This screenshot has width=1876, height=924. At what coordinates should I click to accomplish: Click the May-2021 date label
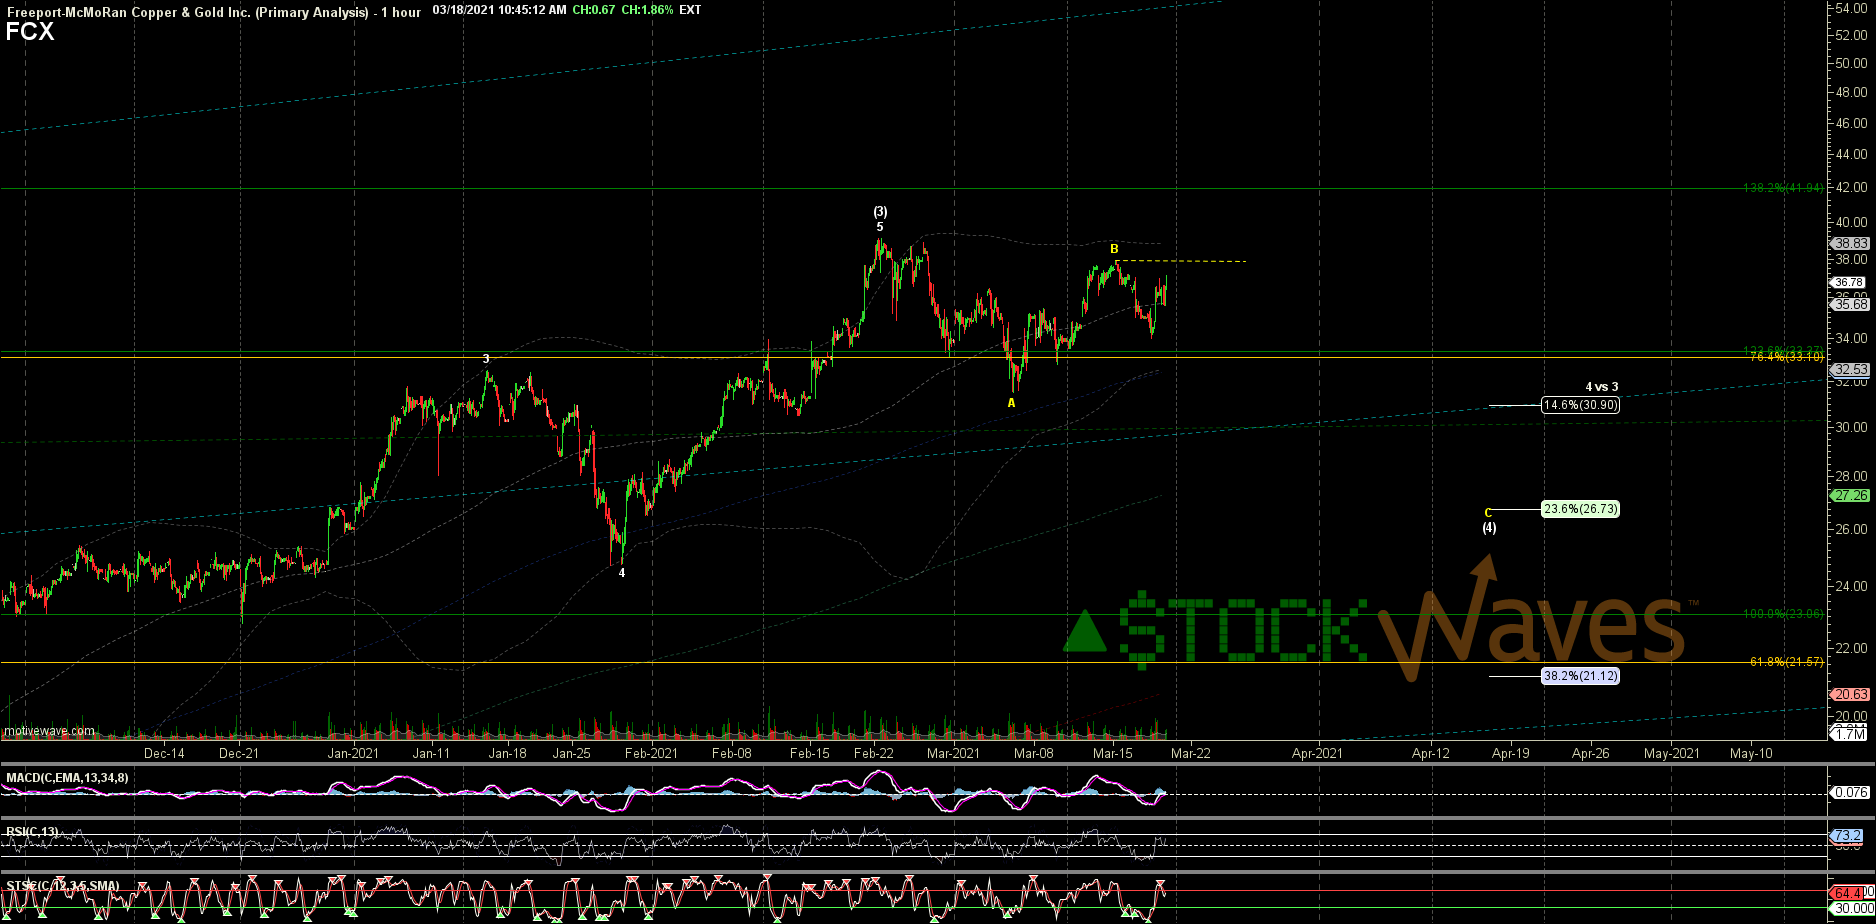pos(1672,753)
